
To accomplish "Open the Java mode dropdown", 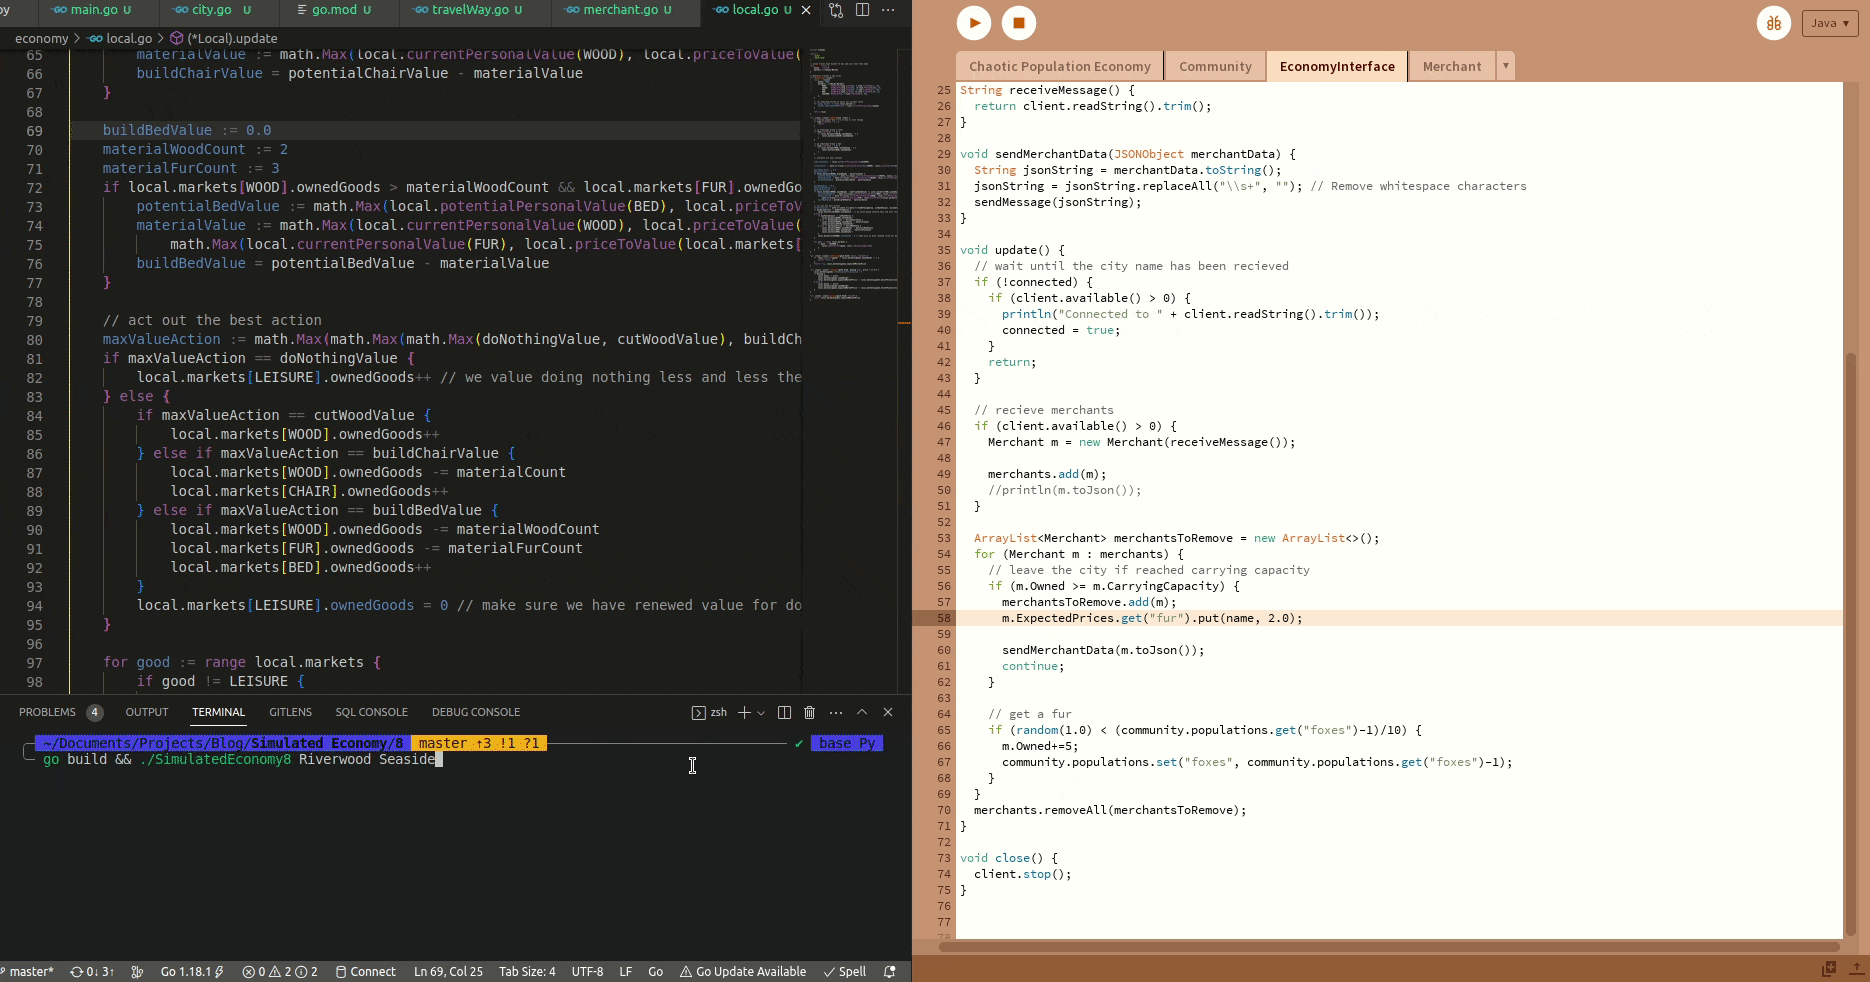I will [x=1829, y=23].
